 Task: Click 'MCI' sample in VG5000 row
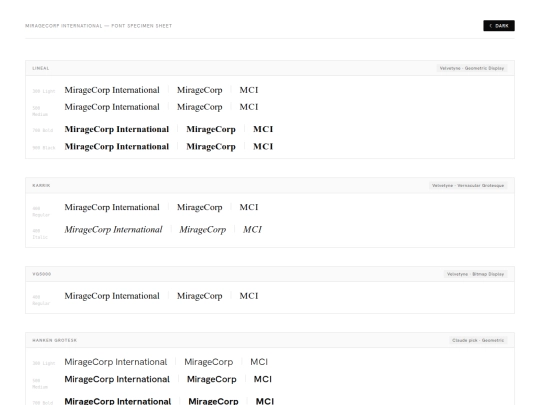click(249, 296)
